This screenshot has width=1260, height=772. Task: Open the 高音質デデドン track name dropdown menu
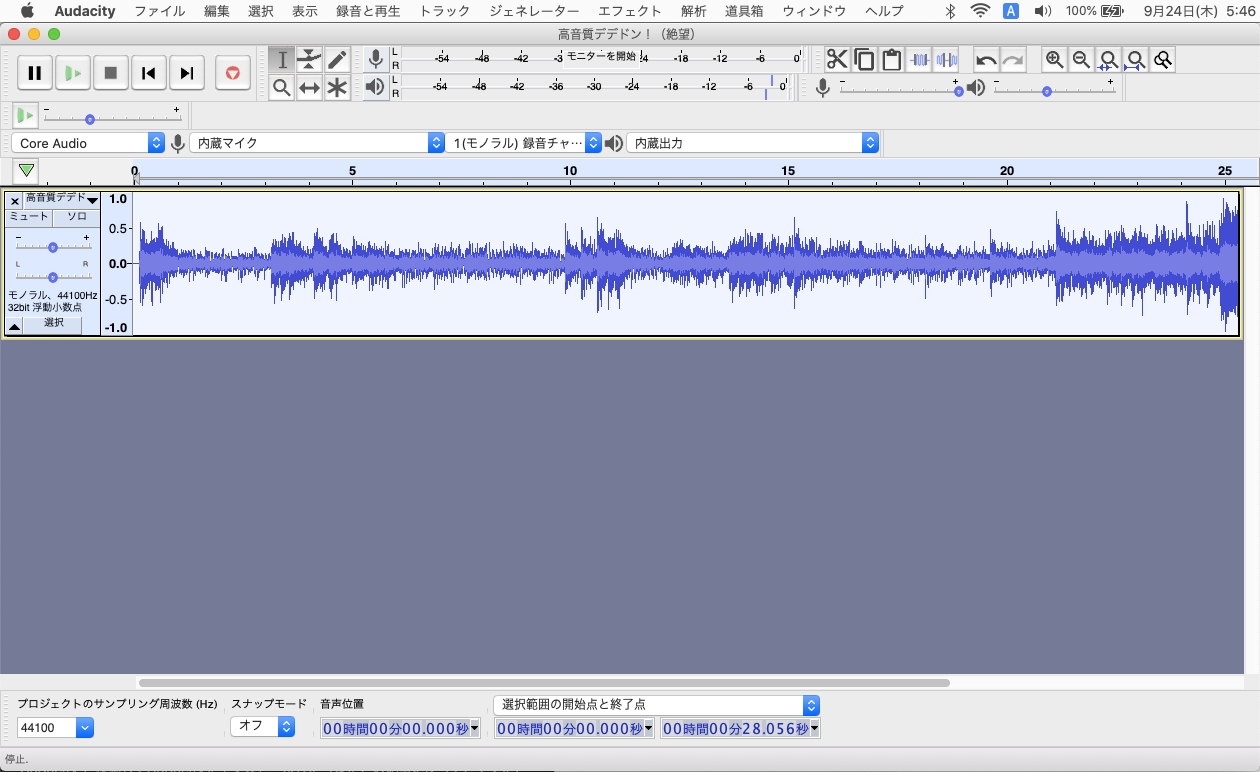click(x=62, y=199)
